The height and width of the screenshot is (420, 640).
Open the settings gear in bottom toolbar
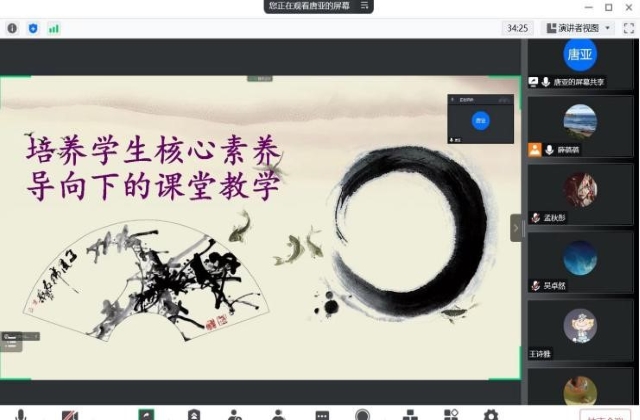tap(490, 414)
